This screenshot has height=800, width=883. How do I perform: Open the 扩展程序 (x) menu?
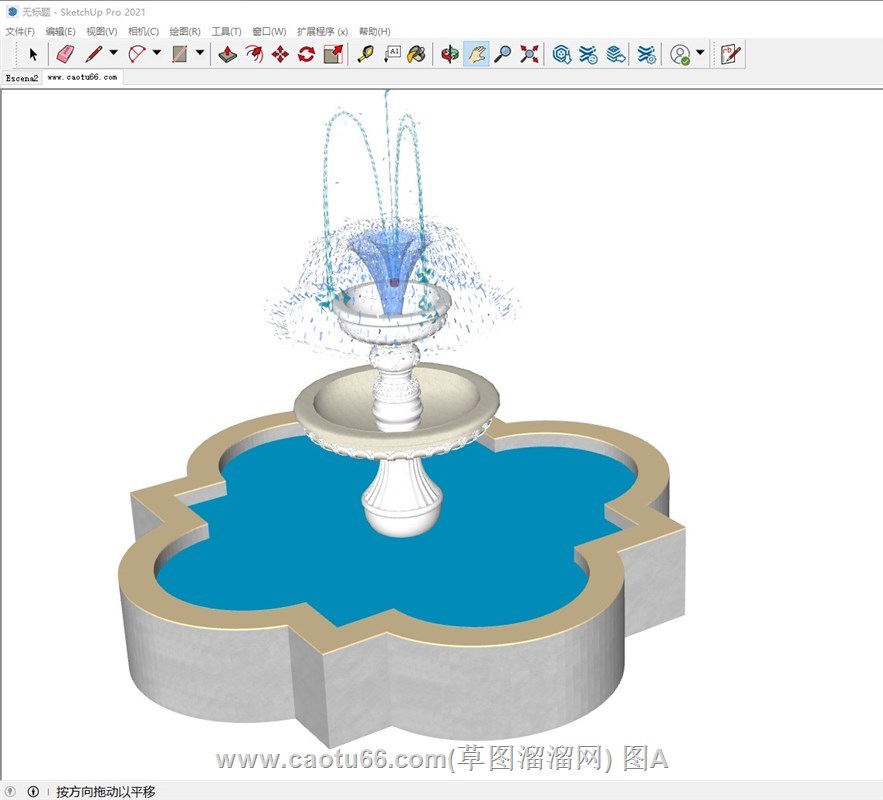(x=322, y=32)
